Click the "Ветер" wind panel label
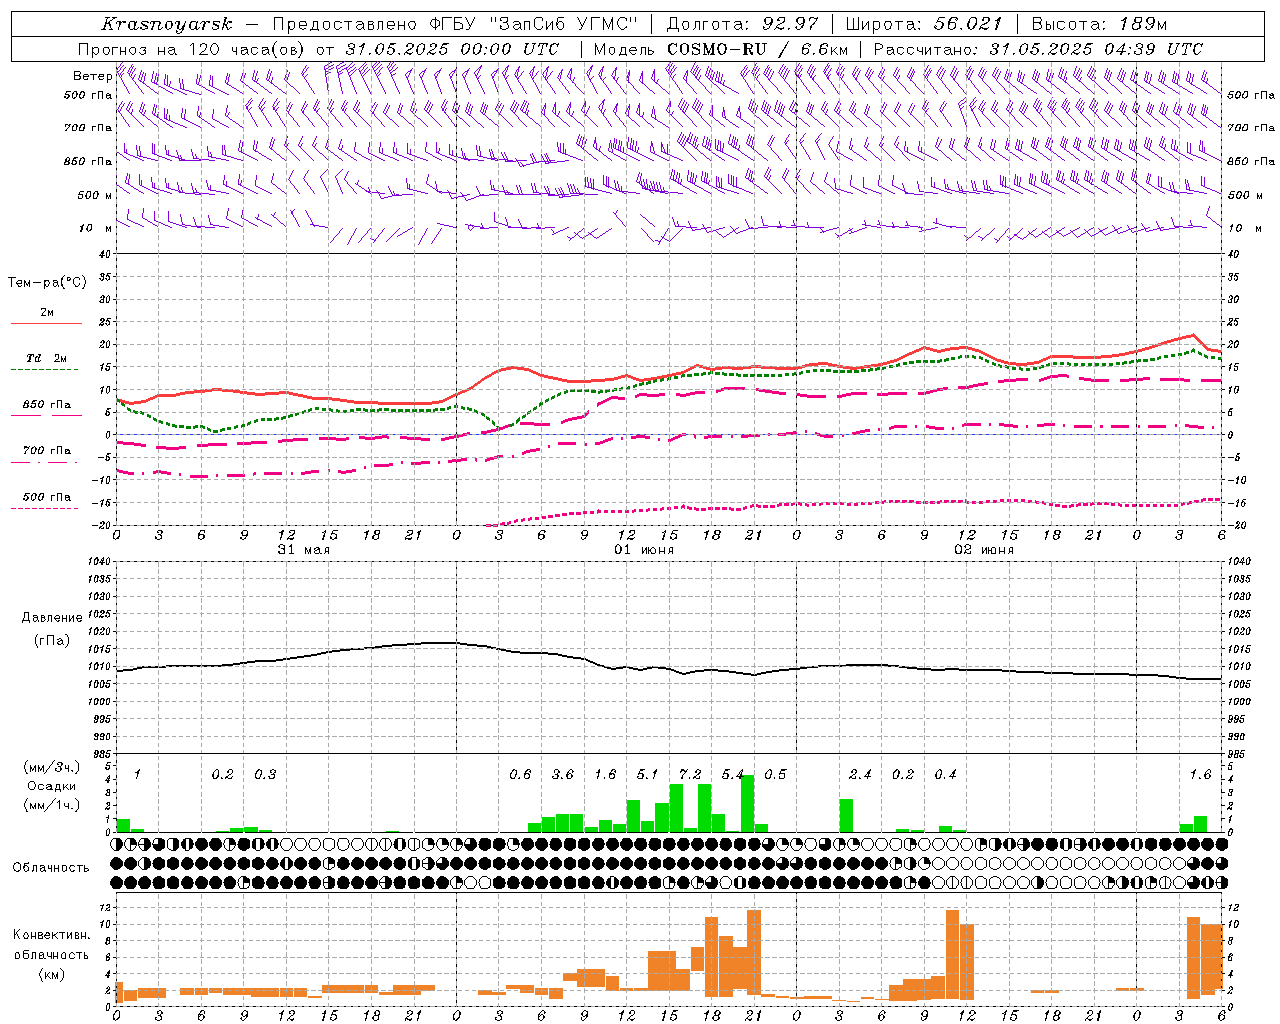The width and height of the screenshot is (1280, 1024). (92, 76)
